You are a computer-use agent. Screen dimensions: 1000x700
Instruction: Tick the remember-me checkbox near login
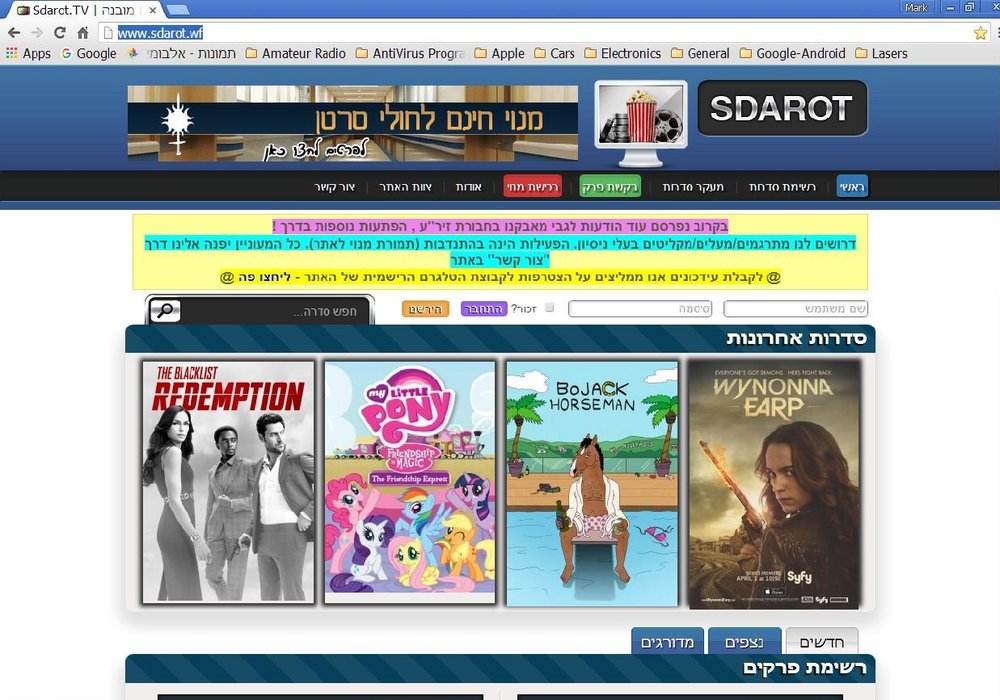click(550, 308)
